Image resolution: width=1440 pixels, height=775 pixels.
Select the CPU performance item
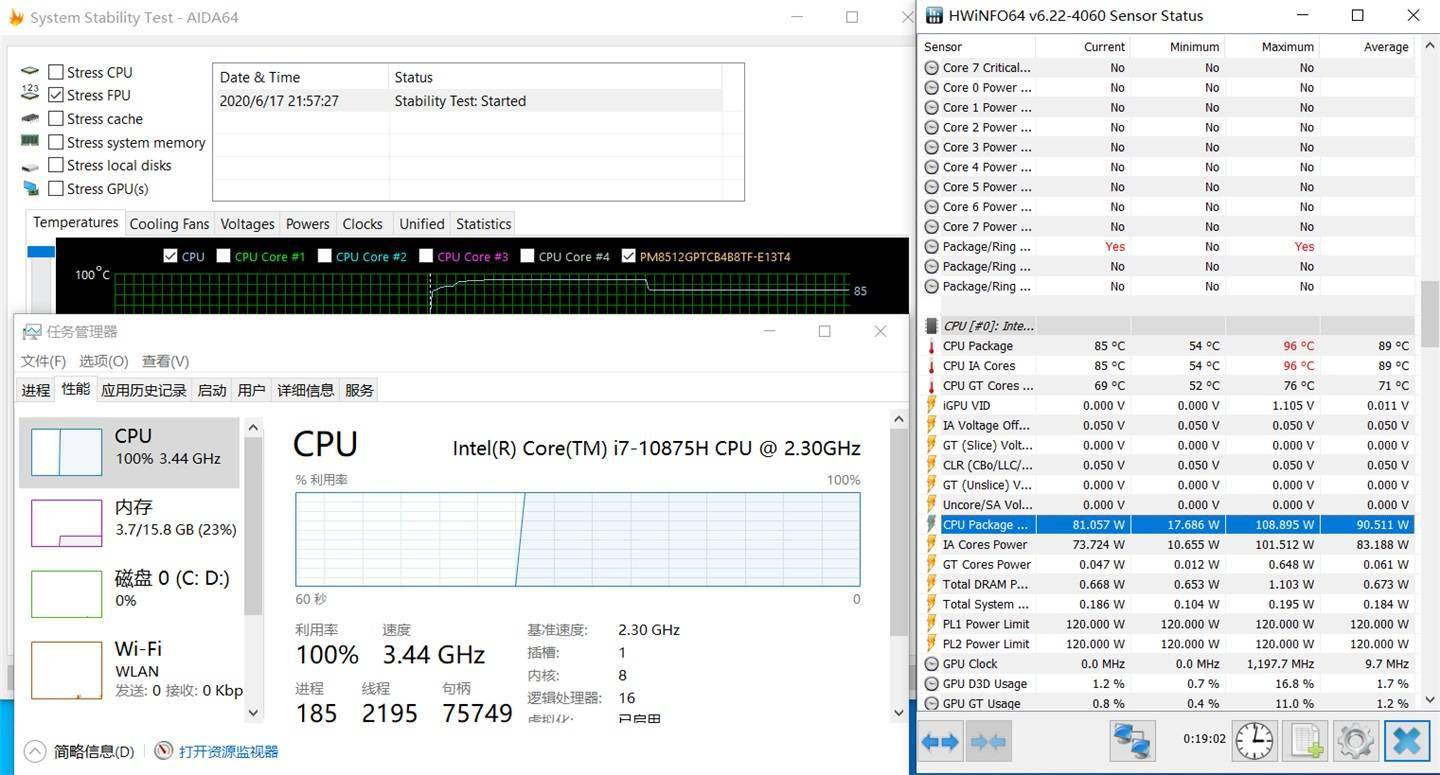[130, 452]
